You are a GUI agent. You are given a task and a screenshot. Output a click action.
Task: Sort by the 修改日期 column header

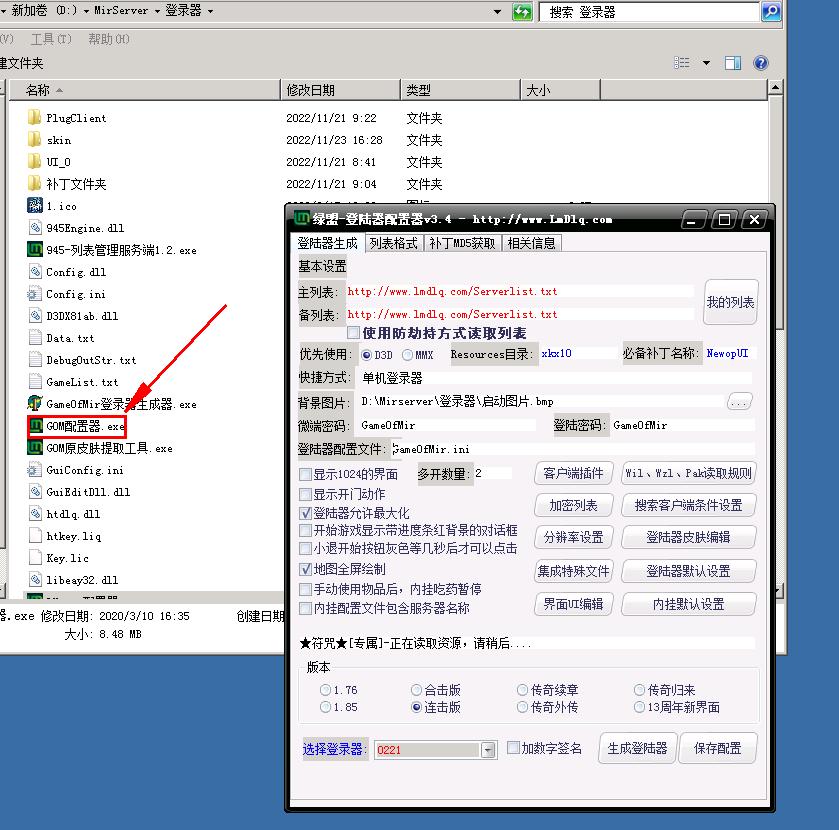point(340,90)
